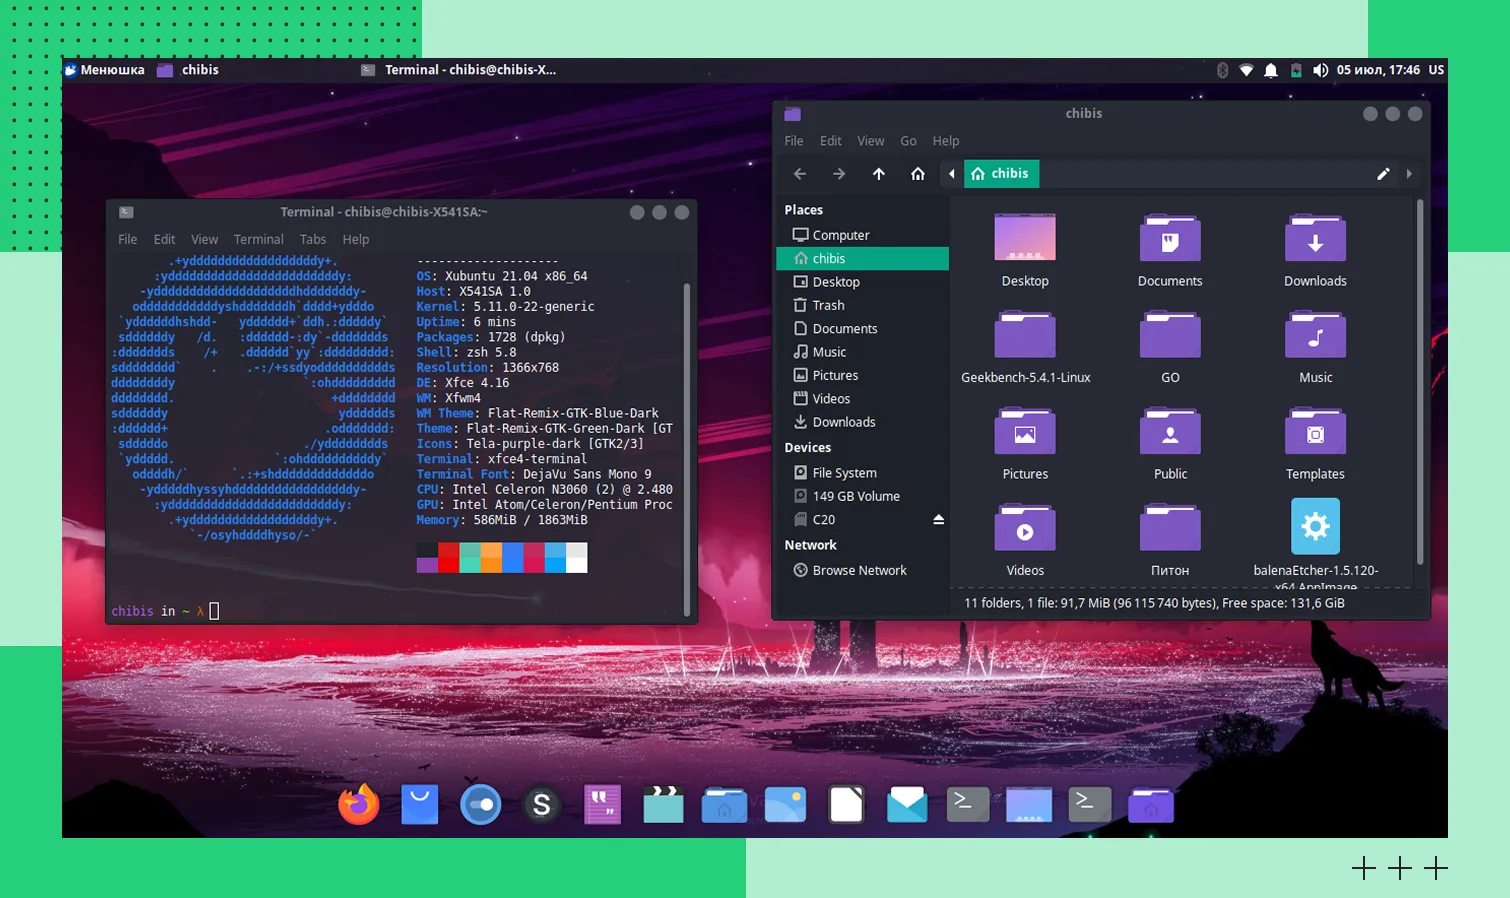
Task: Click the home icon in file manager toolbar
Action: coord(917,174)
